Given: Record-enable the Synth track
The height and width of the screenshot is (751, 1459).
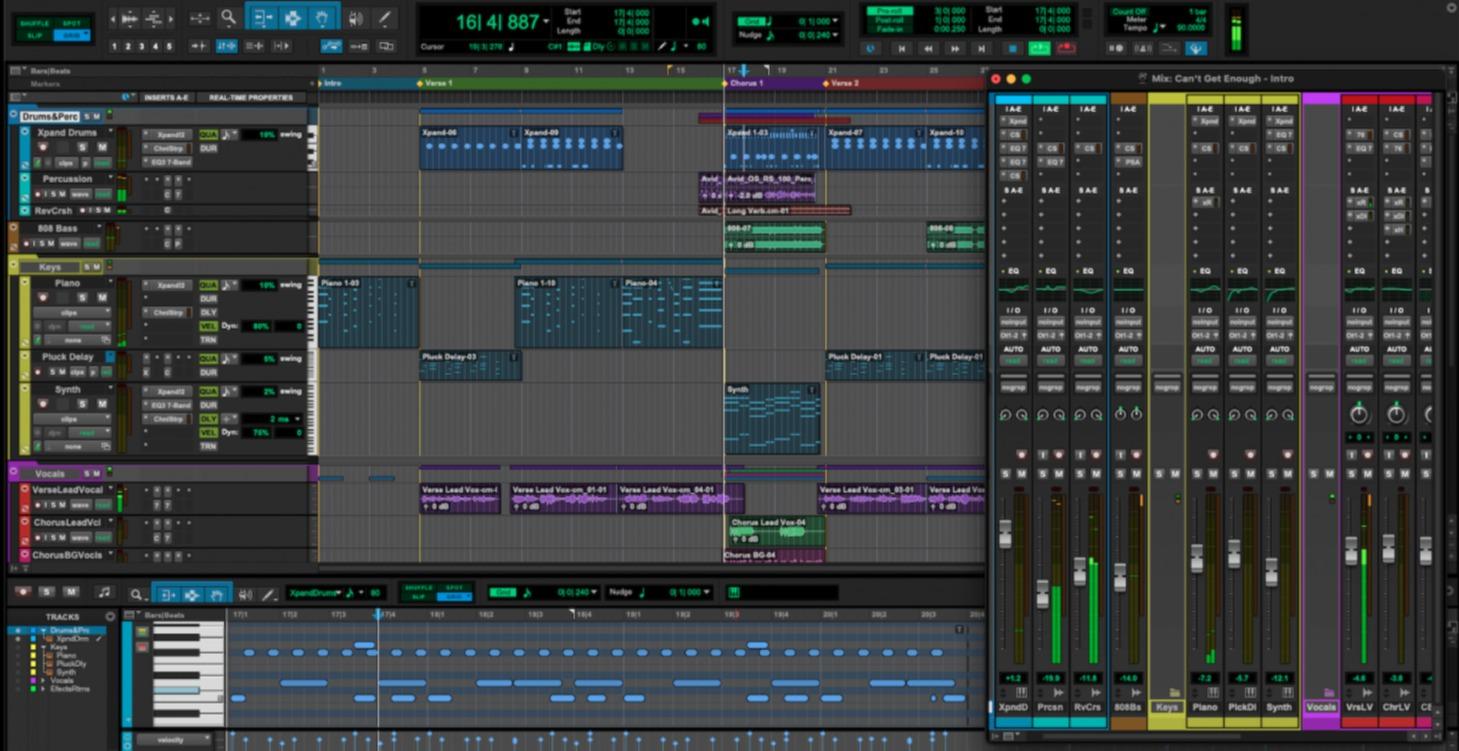Looking at the screenshot, I should tap(42, 404).
